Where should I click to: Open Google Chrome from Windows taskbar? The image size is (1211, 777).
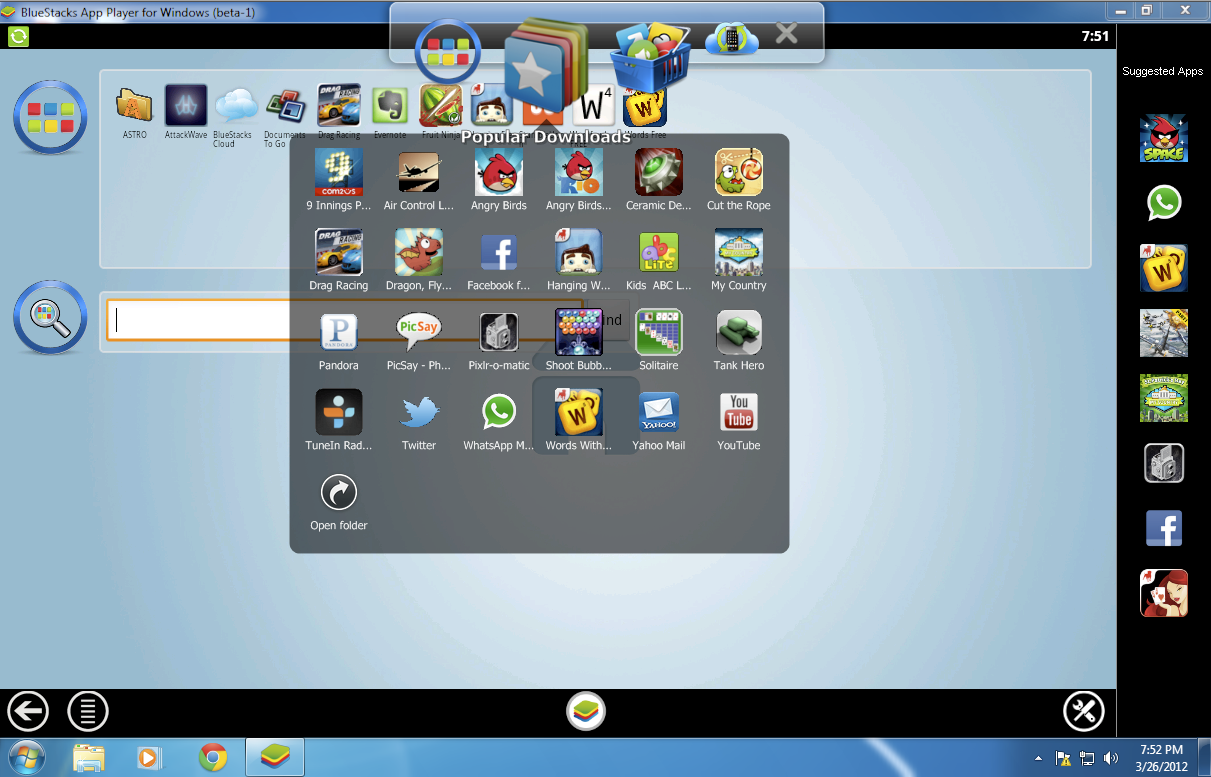[212, 757]
